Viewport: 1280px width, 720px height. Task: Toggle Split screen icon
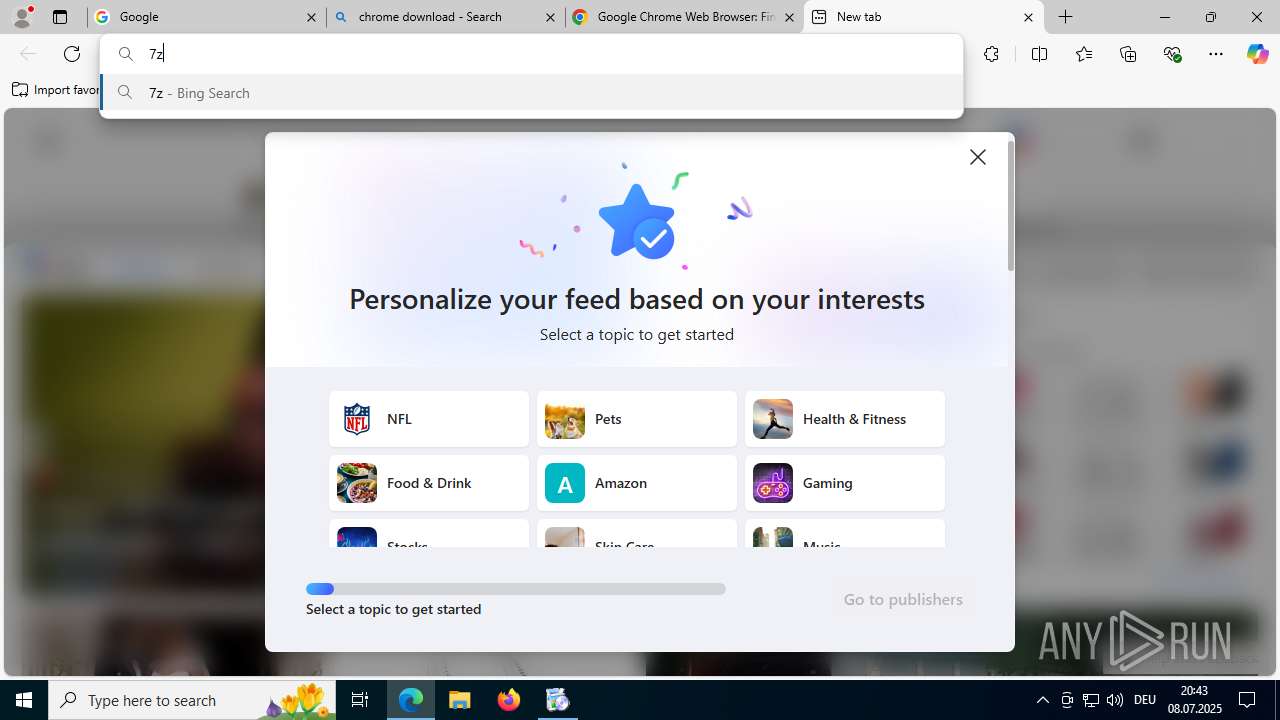coord(1039,54)
